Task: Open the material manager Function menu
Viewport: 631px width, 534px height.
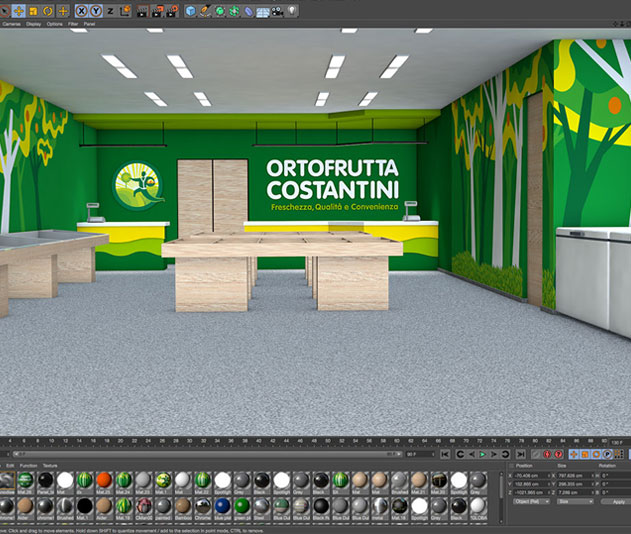Action: point(29,466)
